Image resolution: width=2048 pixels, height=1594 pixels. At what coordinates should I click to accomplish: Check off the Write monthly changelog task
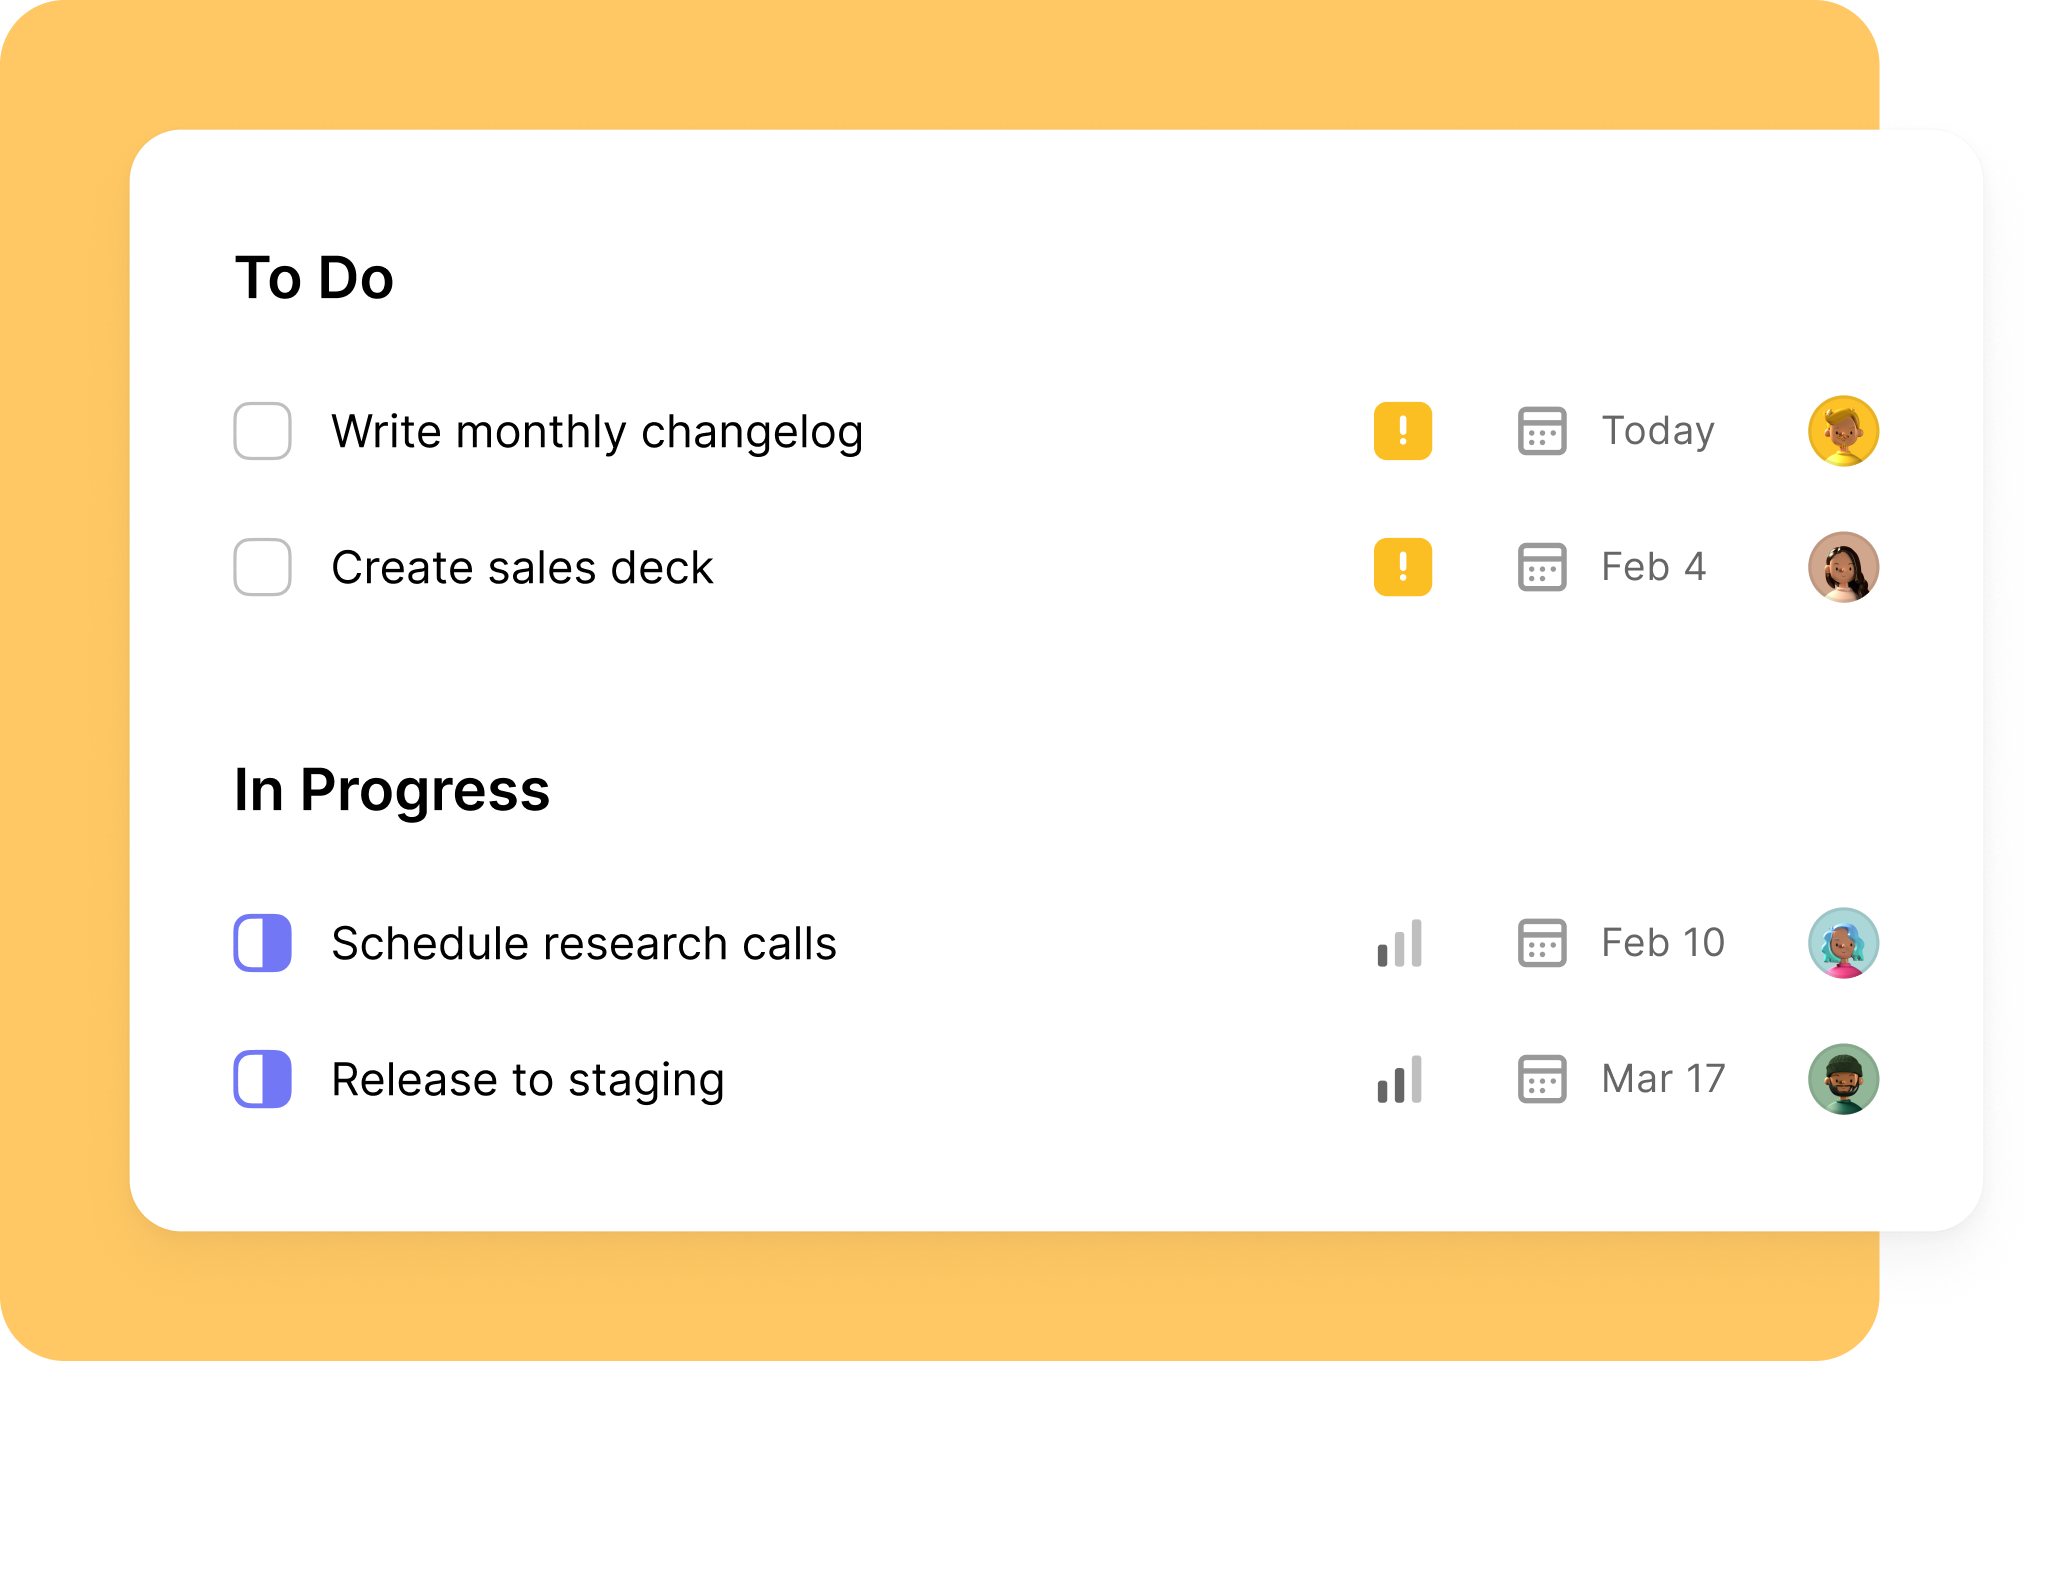click(262, 430)
